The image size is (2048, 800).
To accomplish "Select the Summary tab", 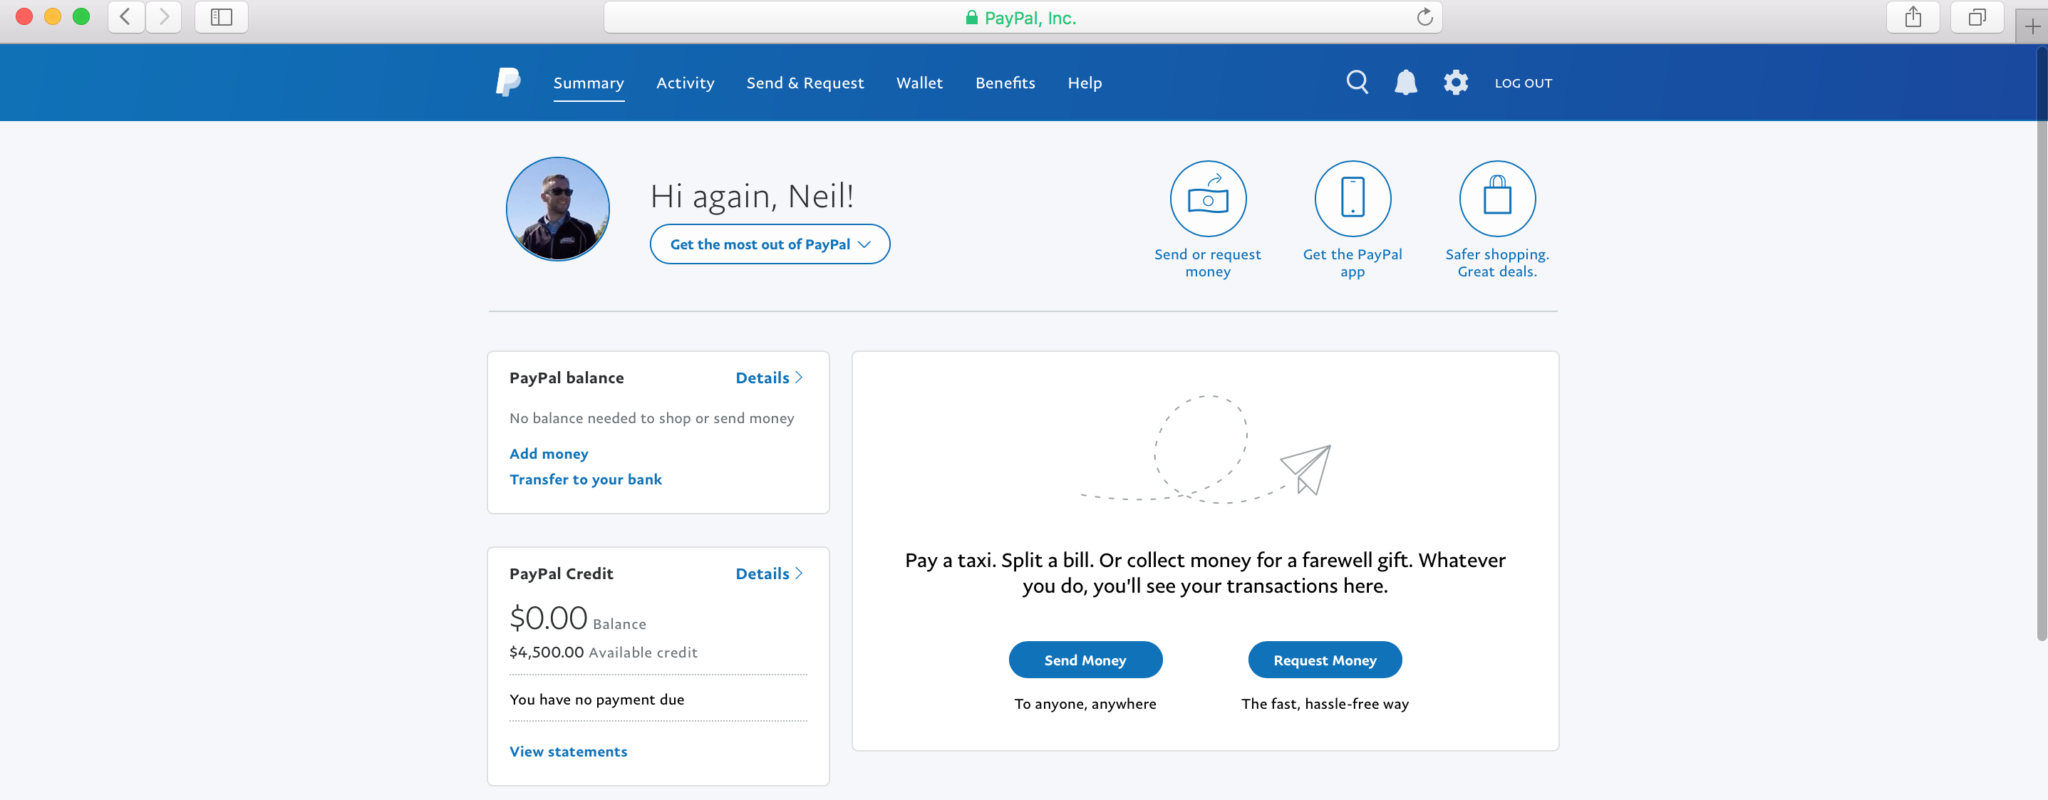I will click(589, 83).
